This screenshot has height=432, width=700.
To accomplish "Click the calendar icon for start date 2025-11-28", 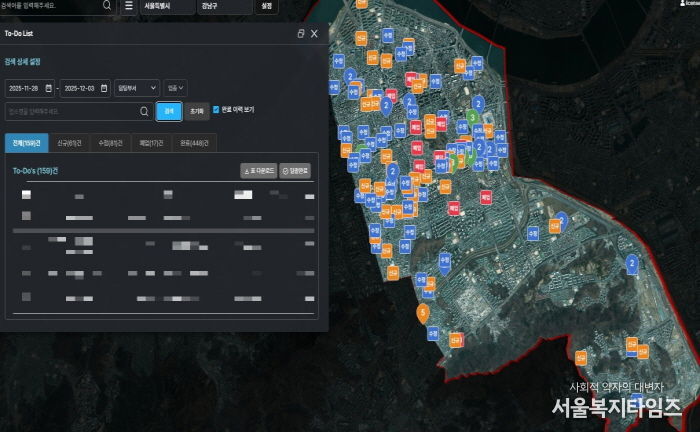I will click(51, 88).
